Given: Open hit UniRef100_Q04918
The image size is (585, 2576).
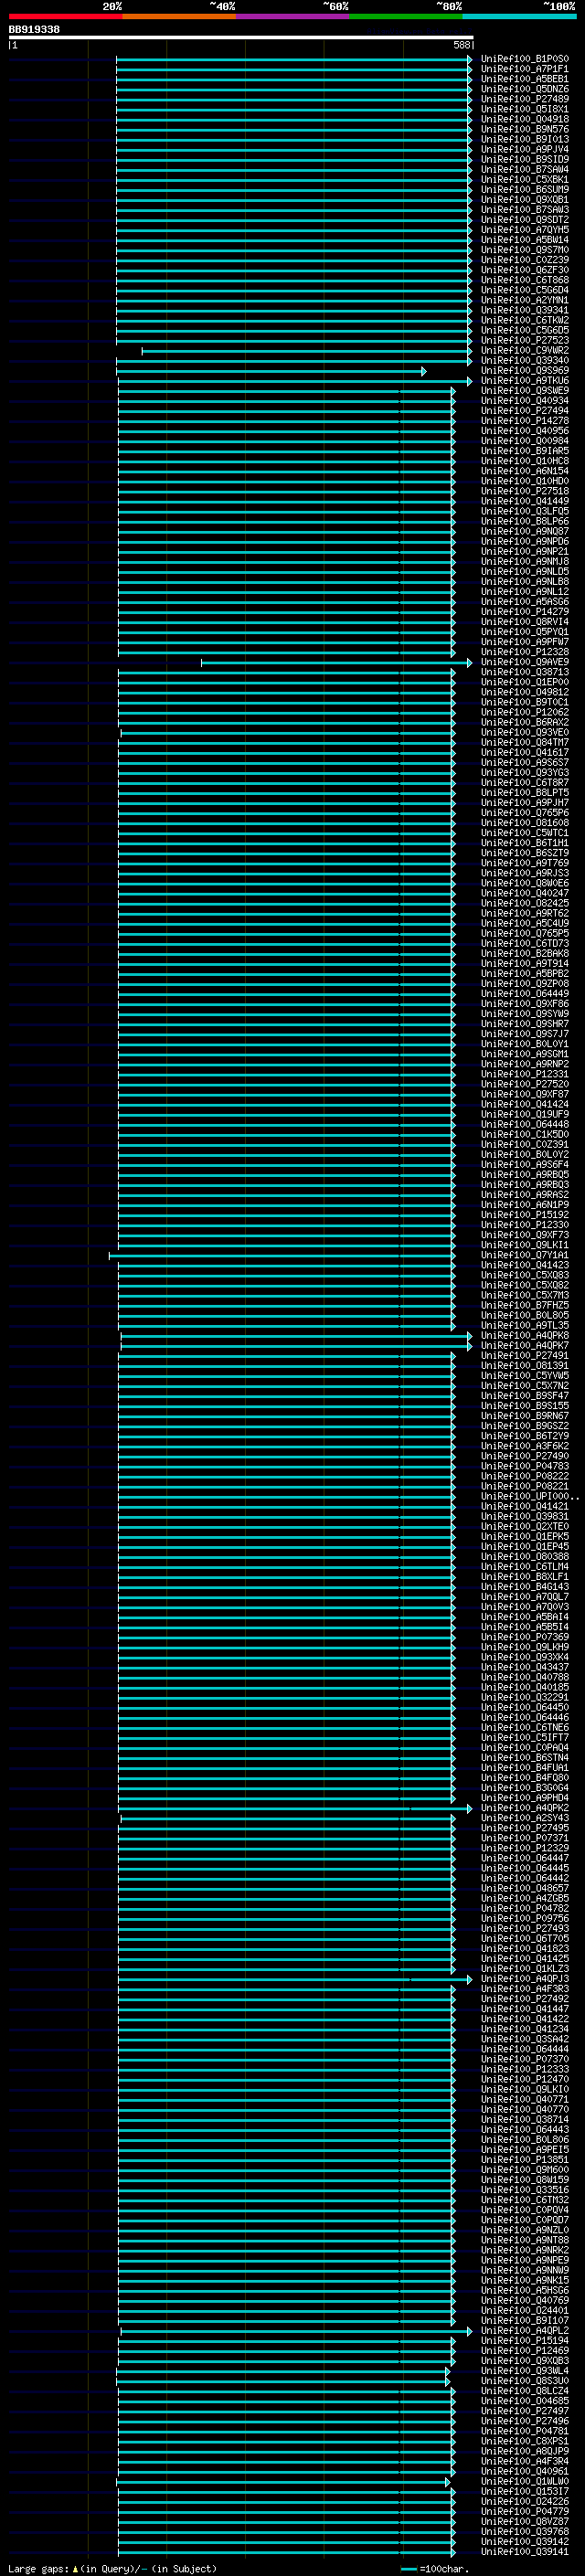Looking at the screenshot, I should (524, 119).
